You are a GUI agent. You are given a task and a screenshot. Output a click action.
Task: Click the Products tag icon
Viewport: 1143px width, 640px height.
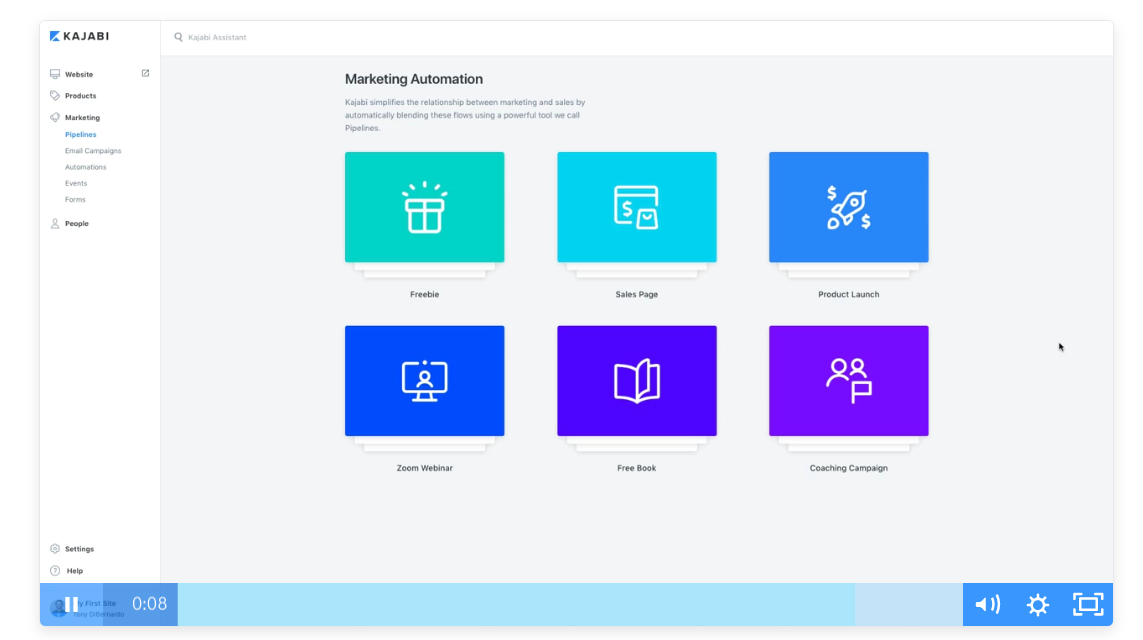(x=55, y=95)
